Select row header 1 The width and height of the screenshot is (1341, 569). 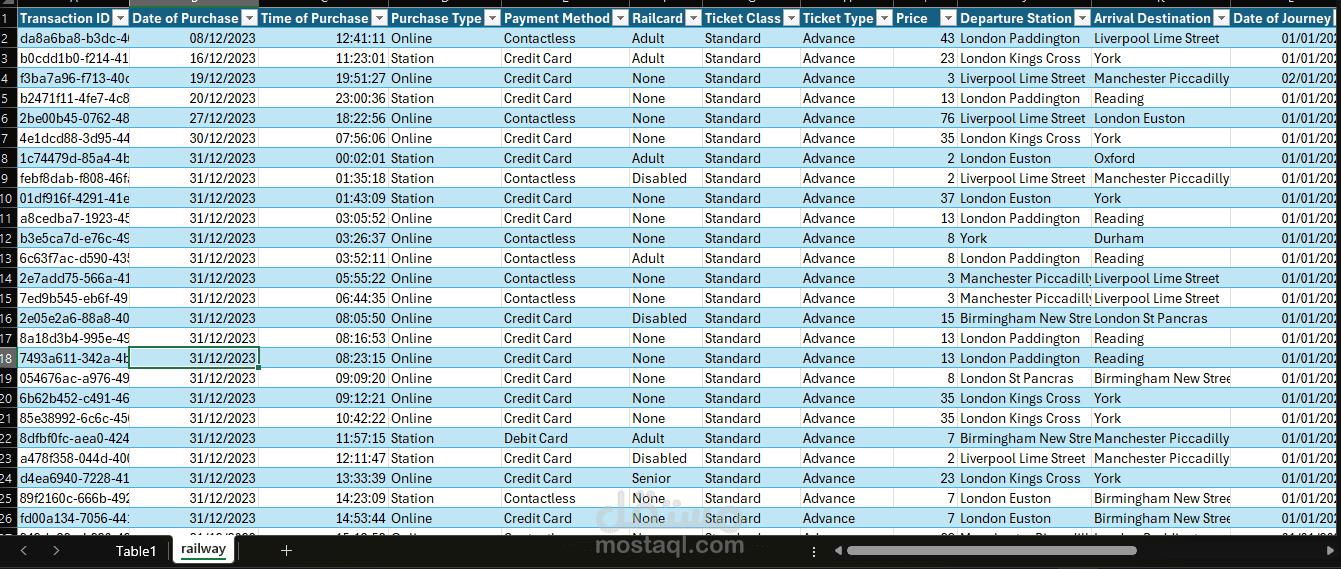(8, 18)
